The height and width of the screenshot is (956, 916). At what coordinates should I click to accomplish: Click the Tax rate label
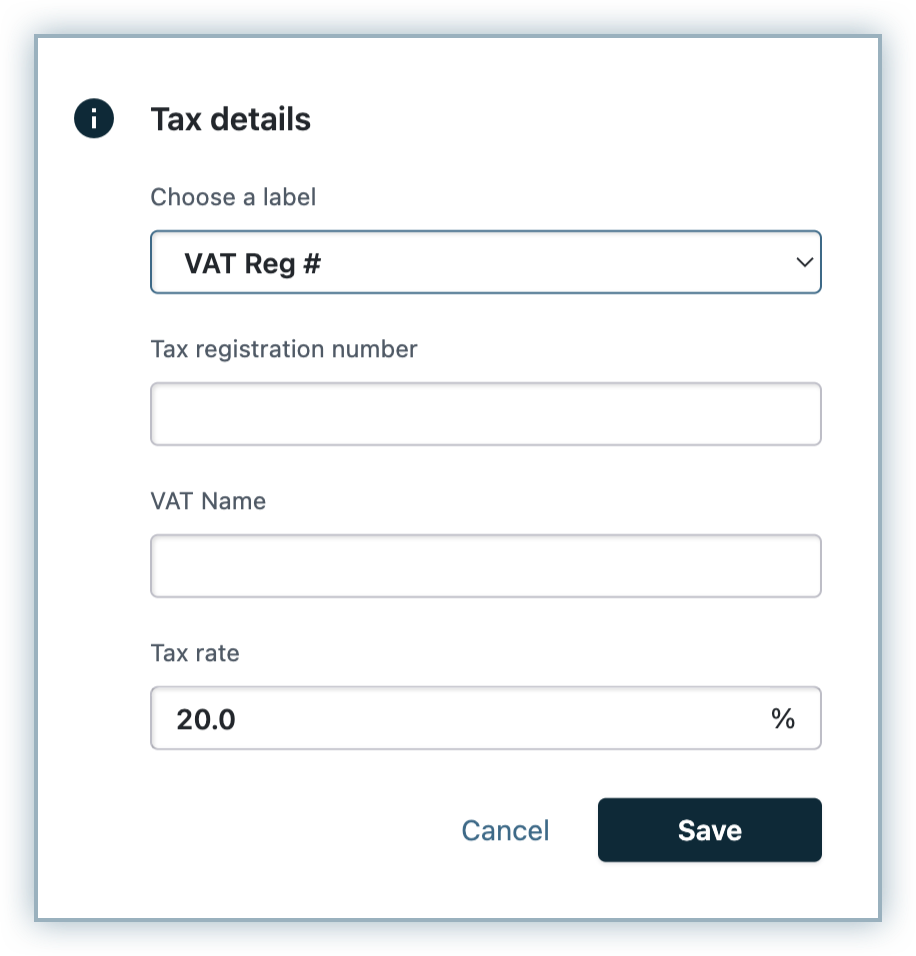[x=195, y=653]
